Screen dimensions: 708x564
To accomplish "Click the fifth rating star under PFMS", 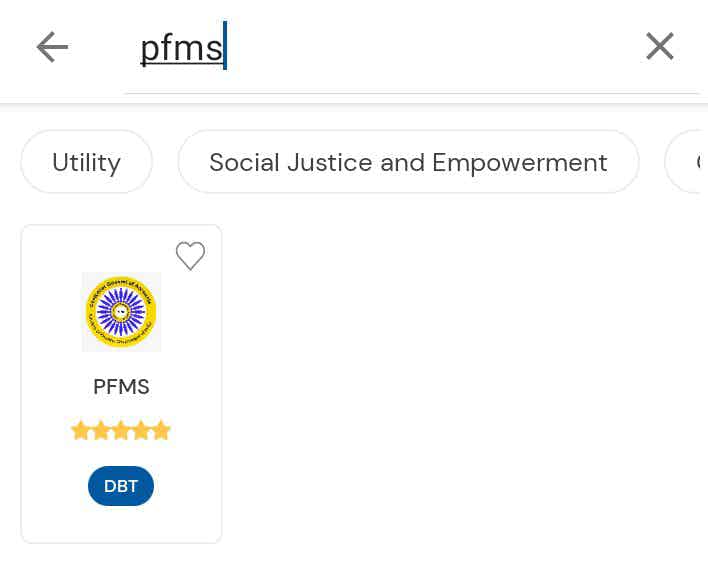I will point(161,431).
